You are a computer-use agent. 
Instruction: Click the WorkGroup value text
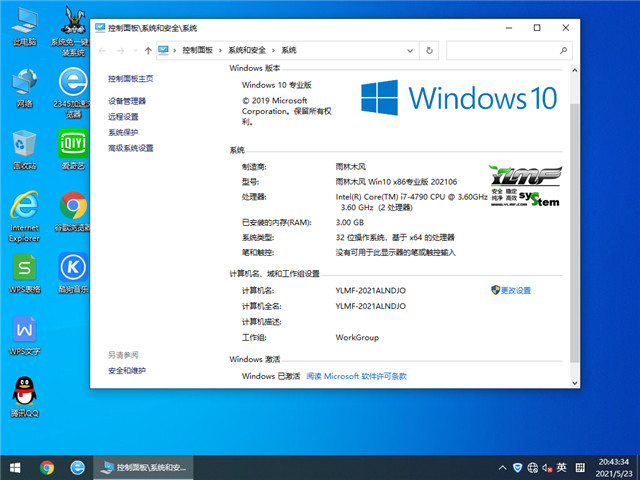point(357,338)
